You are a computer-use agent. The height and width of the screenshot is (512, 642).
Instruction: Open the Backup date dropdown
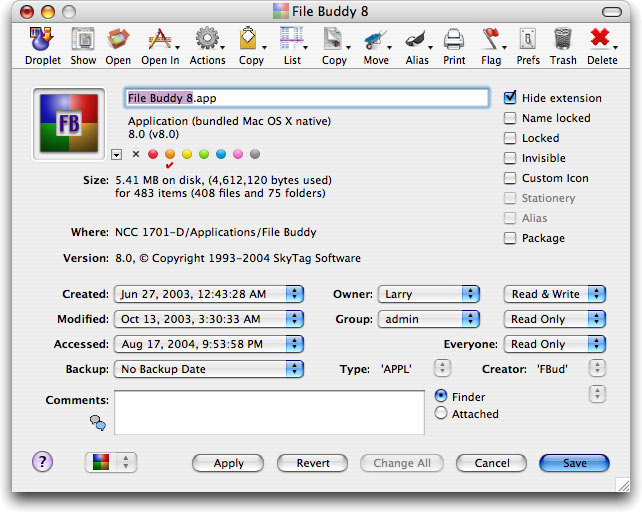pos(209,369)
